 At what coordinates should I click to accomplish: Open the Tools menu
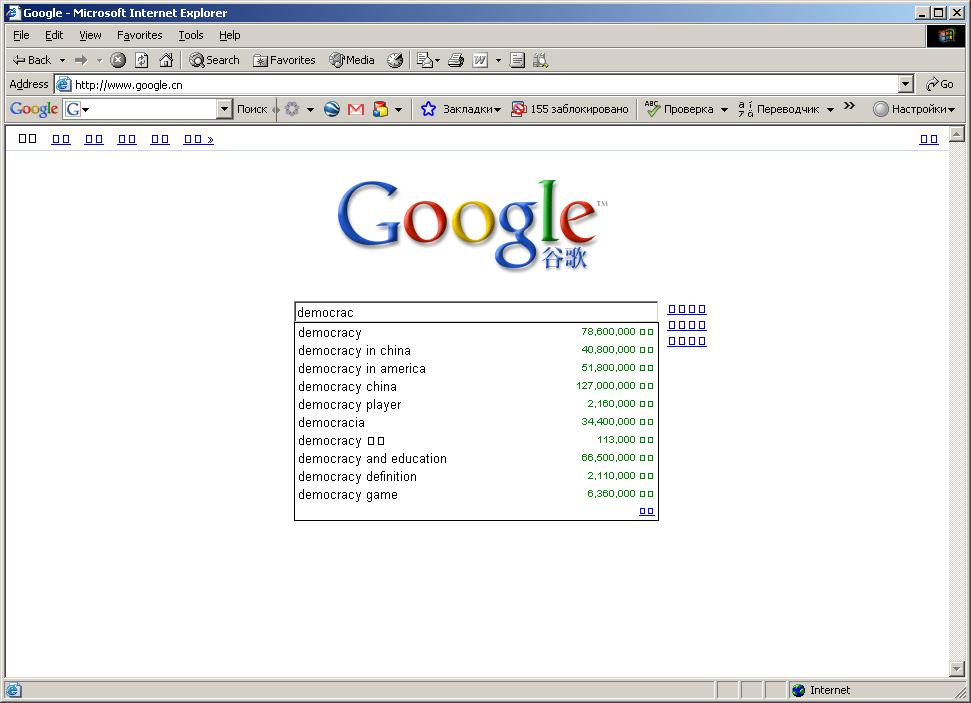tap(191, 35)
